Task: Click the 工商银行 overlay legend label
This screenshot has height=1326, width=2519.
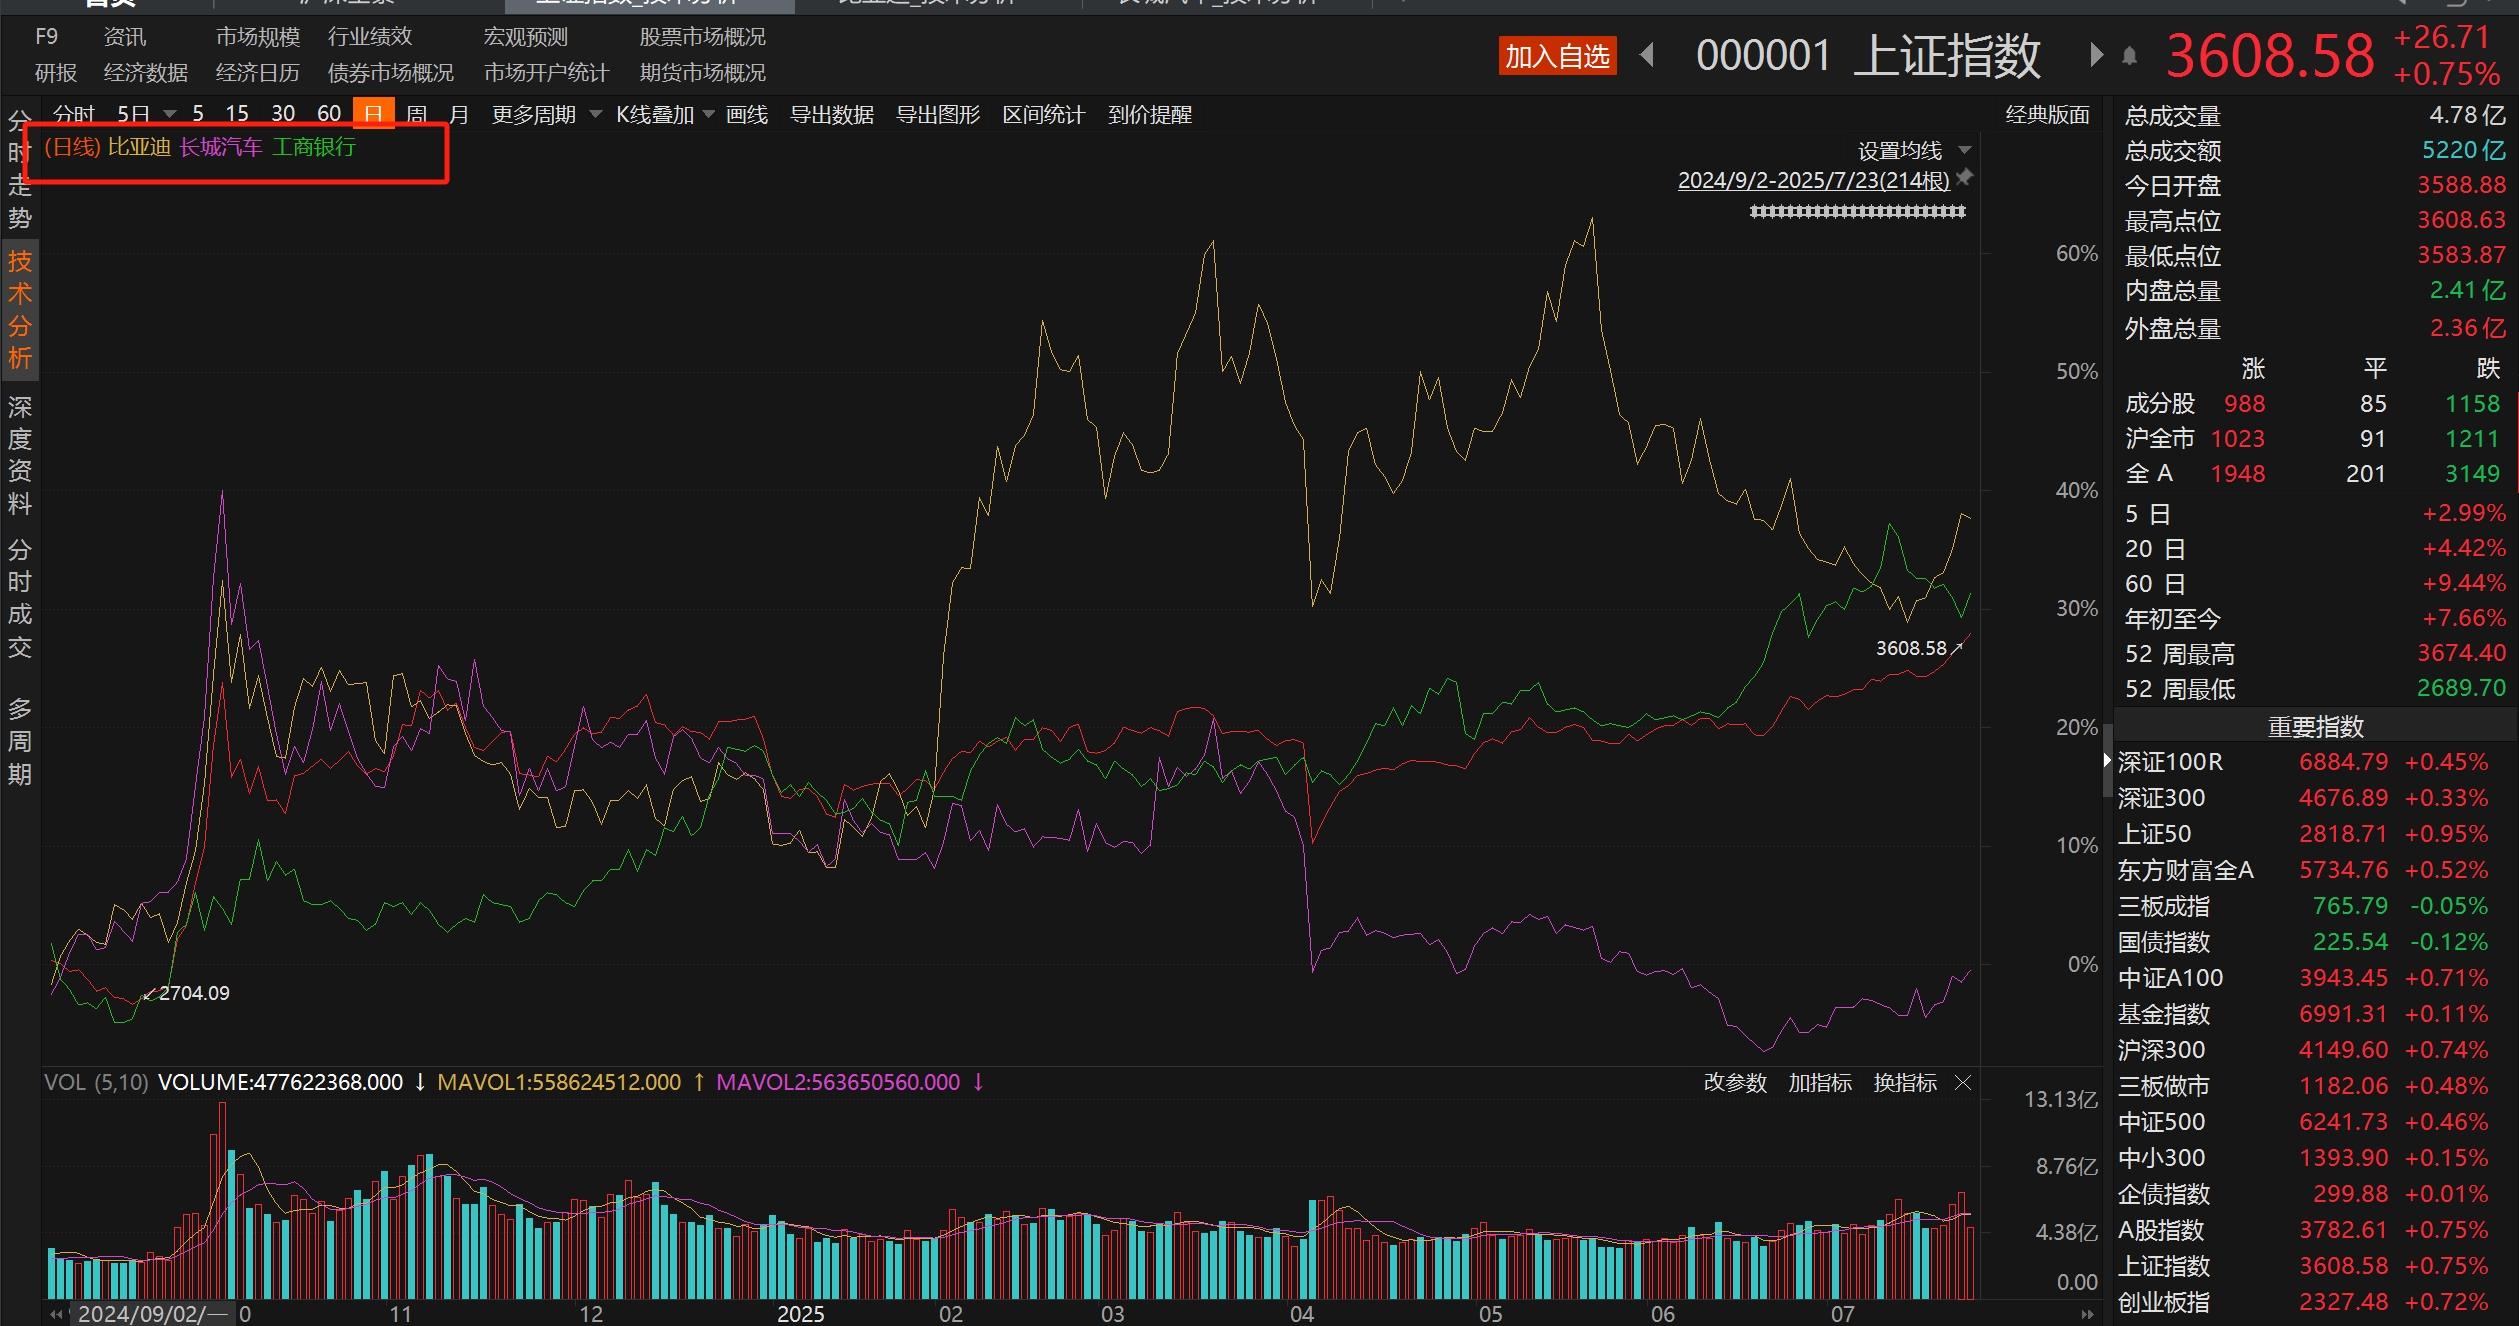Action: [x=314, y=148]
